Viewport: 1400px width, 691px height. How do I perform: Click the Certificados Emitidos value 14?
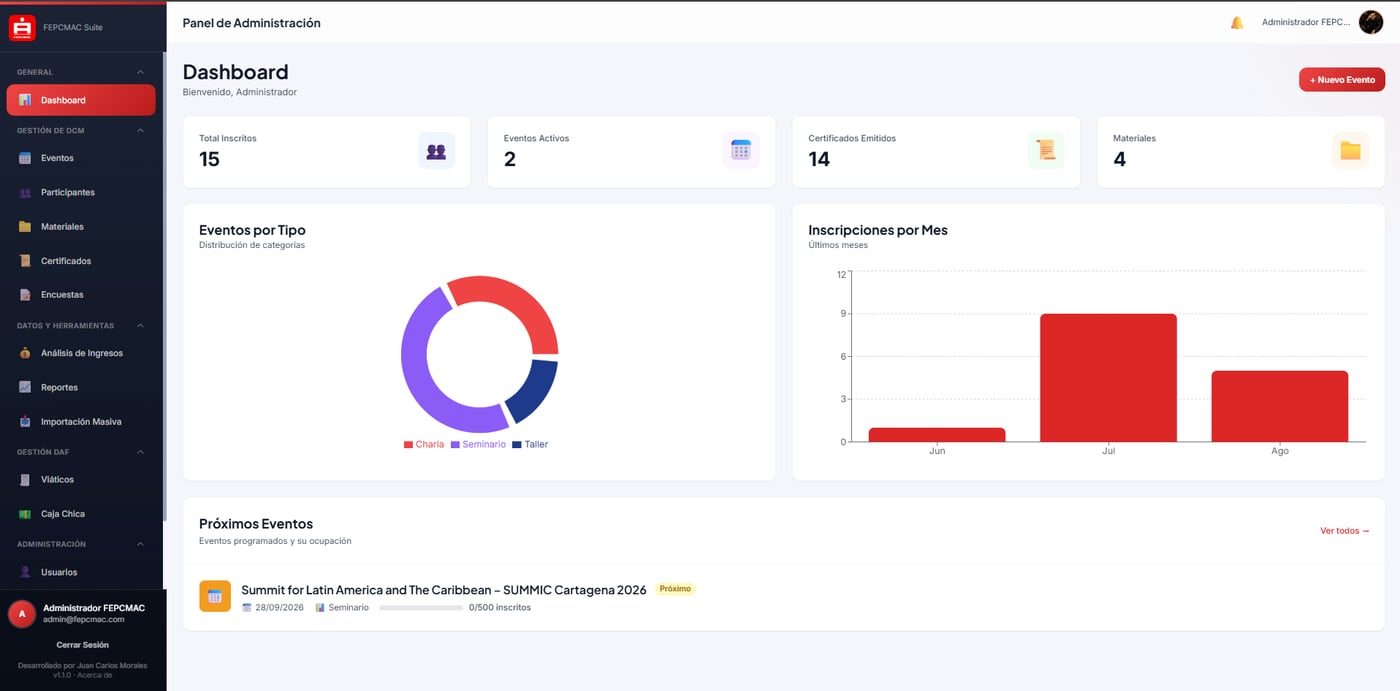click(819, 159)
